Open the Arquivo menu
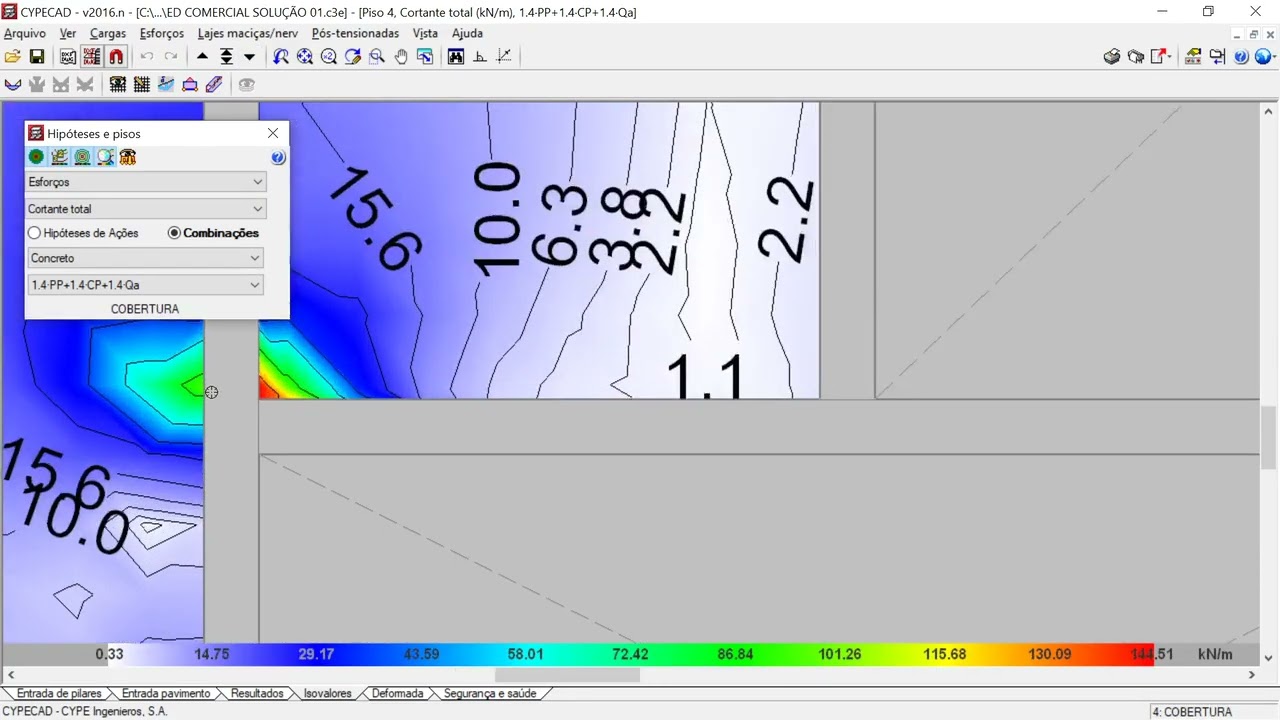Viewport: 1280px width, 720px height. click(25, 33)
